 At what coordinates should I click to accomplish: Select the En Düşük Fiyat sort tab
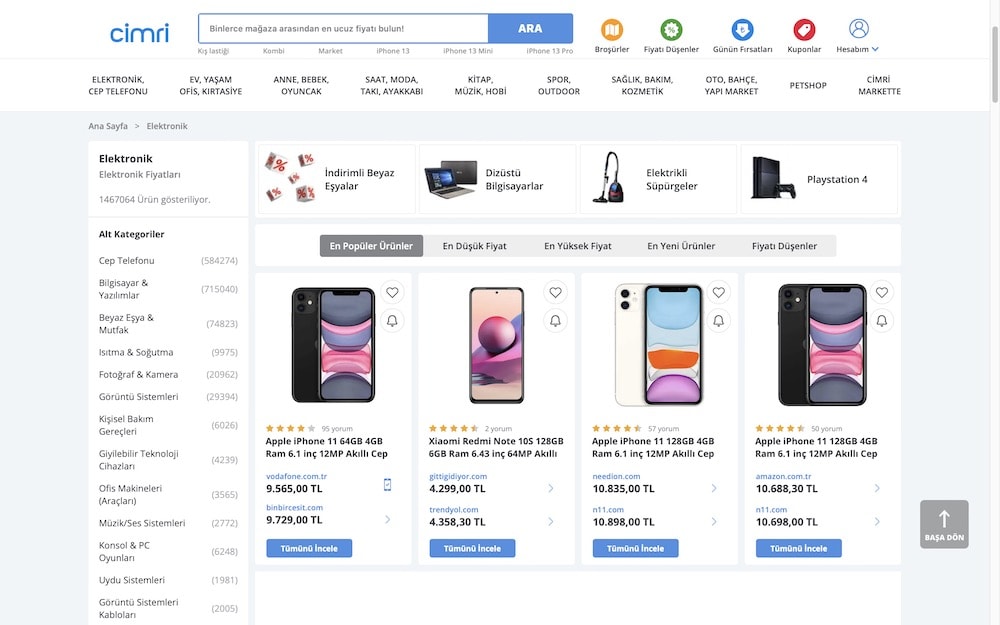pos(474,246)
